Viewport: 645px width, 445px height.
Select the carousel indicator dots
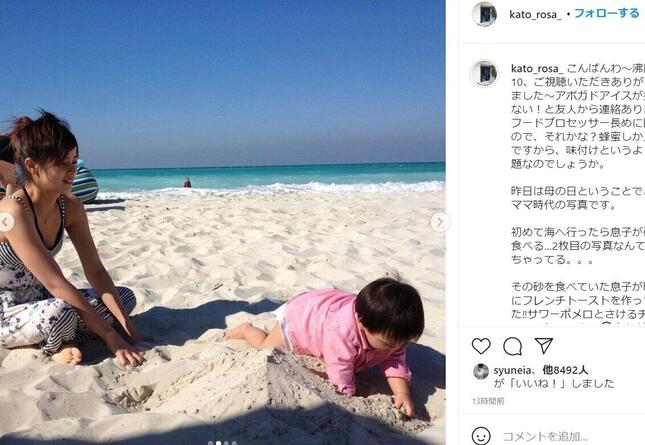(x=223, y=443)
